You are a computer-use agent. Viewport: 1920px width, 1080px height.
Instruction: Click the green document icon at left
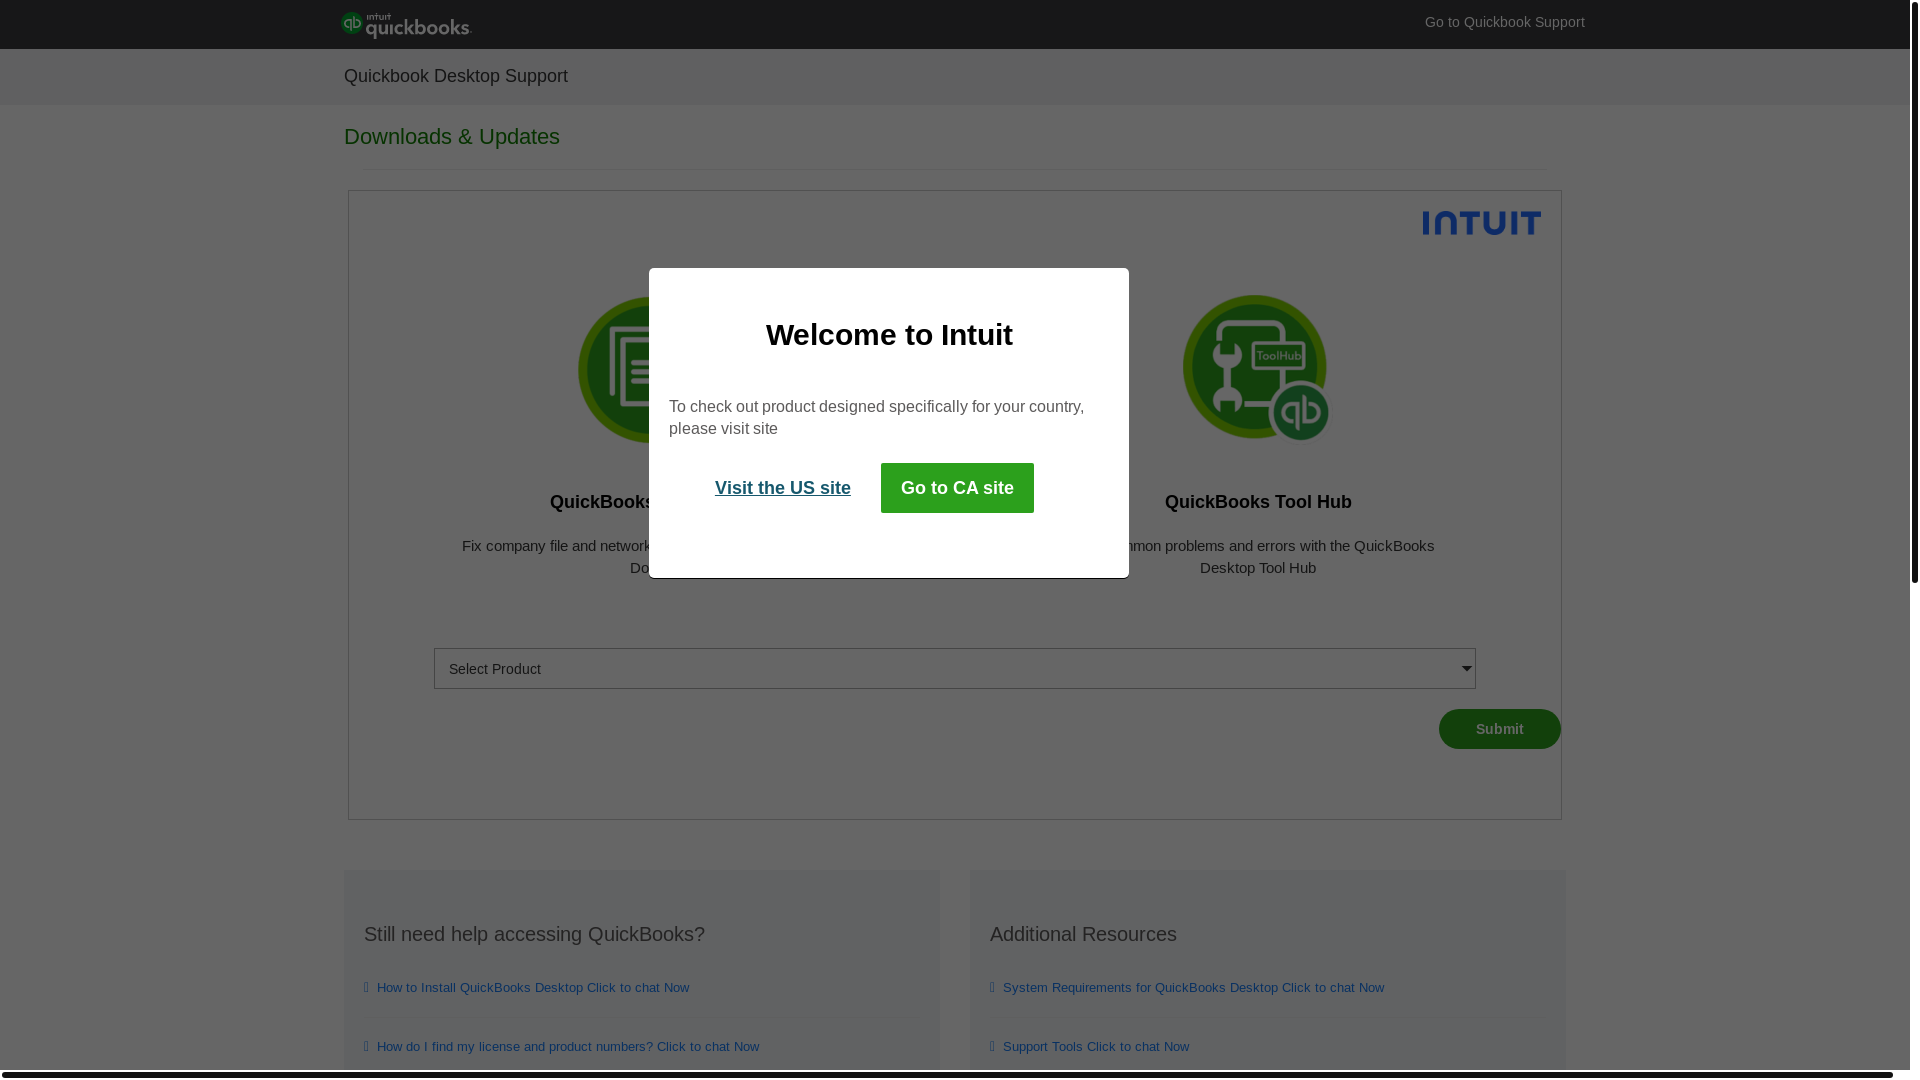click(x=613, y=369)
